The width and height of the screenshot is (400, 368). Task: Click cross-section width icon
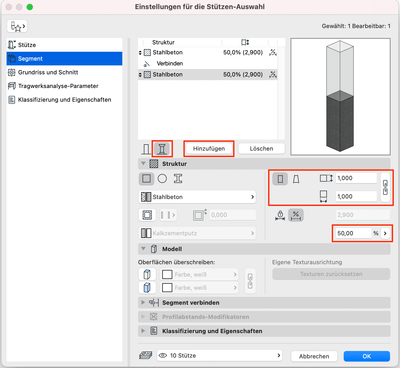click(323, 196)
